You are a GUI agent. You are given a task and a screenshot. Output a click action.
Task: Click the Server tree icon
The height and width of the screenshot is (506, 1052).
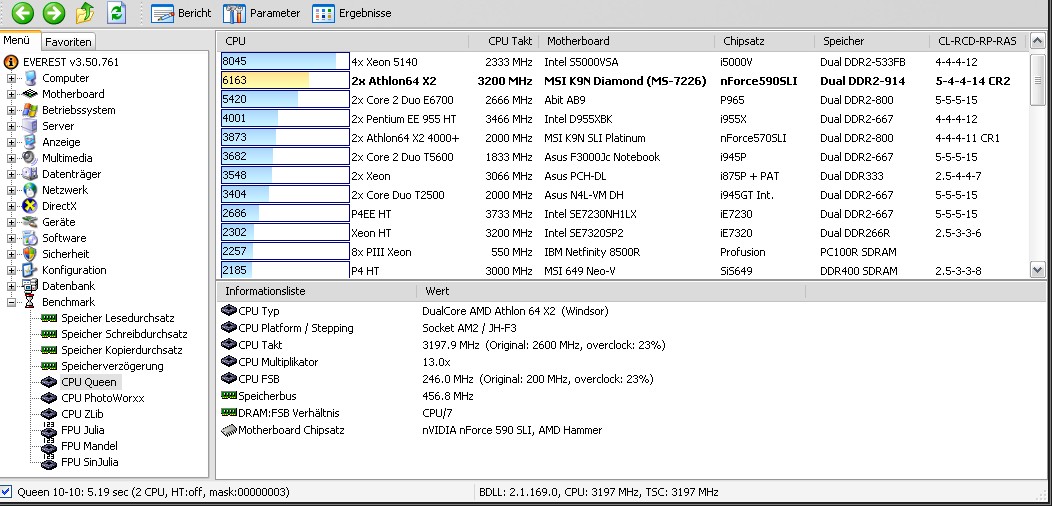pos(30,126)
